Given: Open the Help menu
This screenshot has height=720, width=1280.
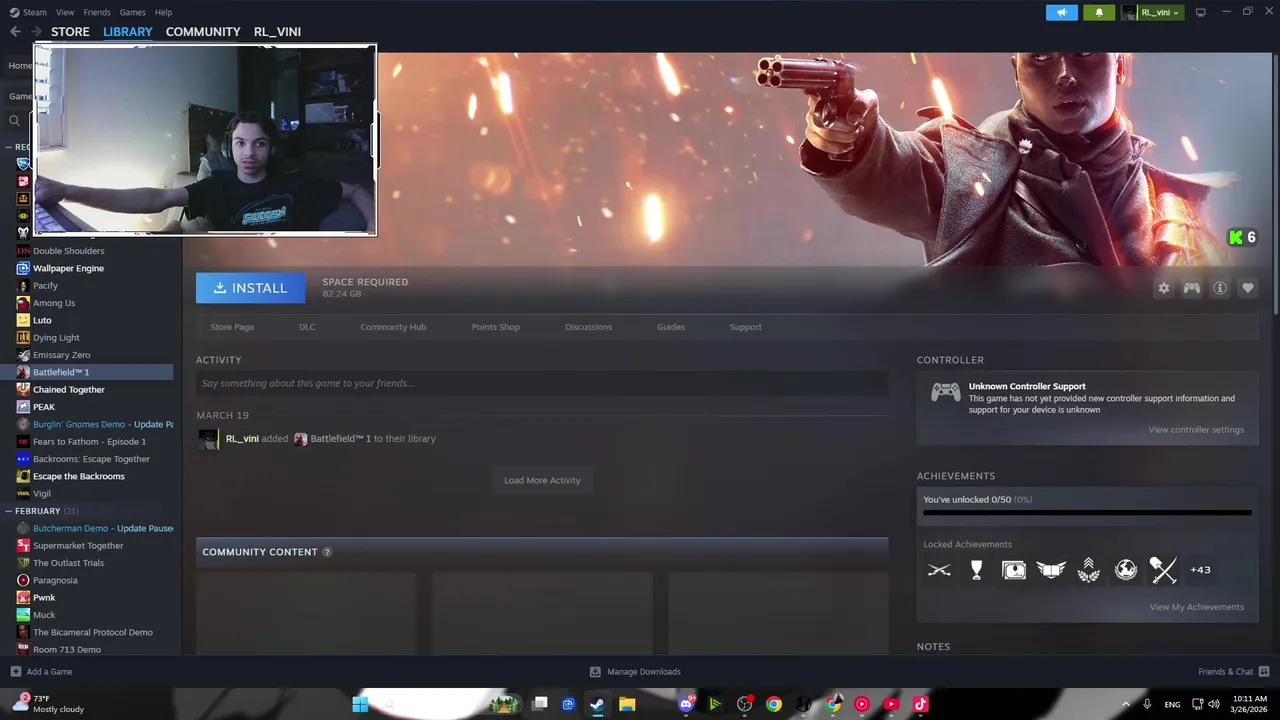Looking at the screenshot, I should pos(163,12).
